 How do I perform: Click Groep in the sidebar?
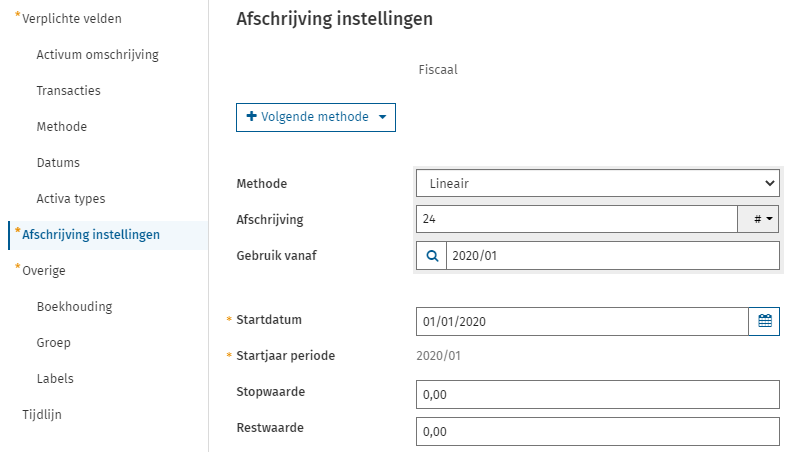(53, 343)
